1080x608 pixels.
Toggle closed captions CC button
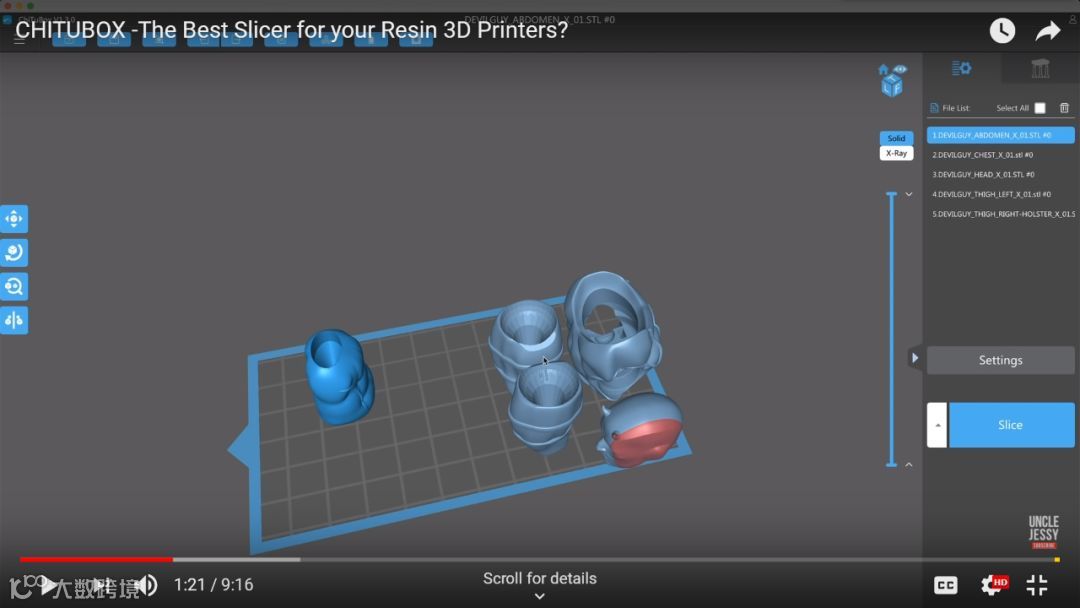point(946,585)
